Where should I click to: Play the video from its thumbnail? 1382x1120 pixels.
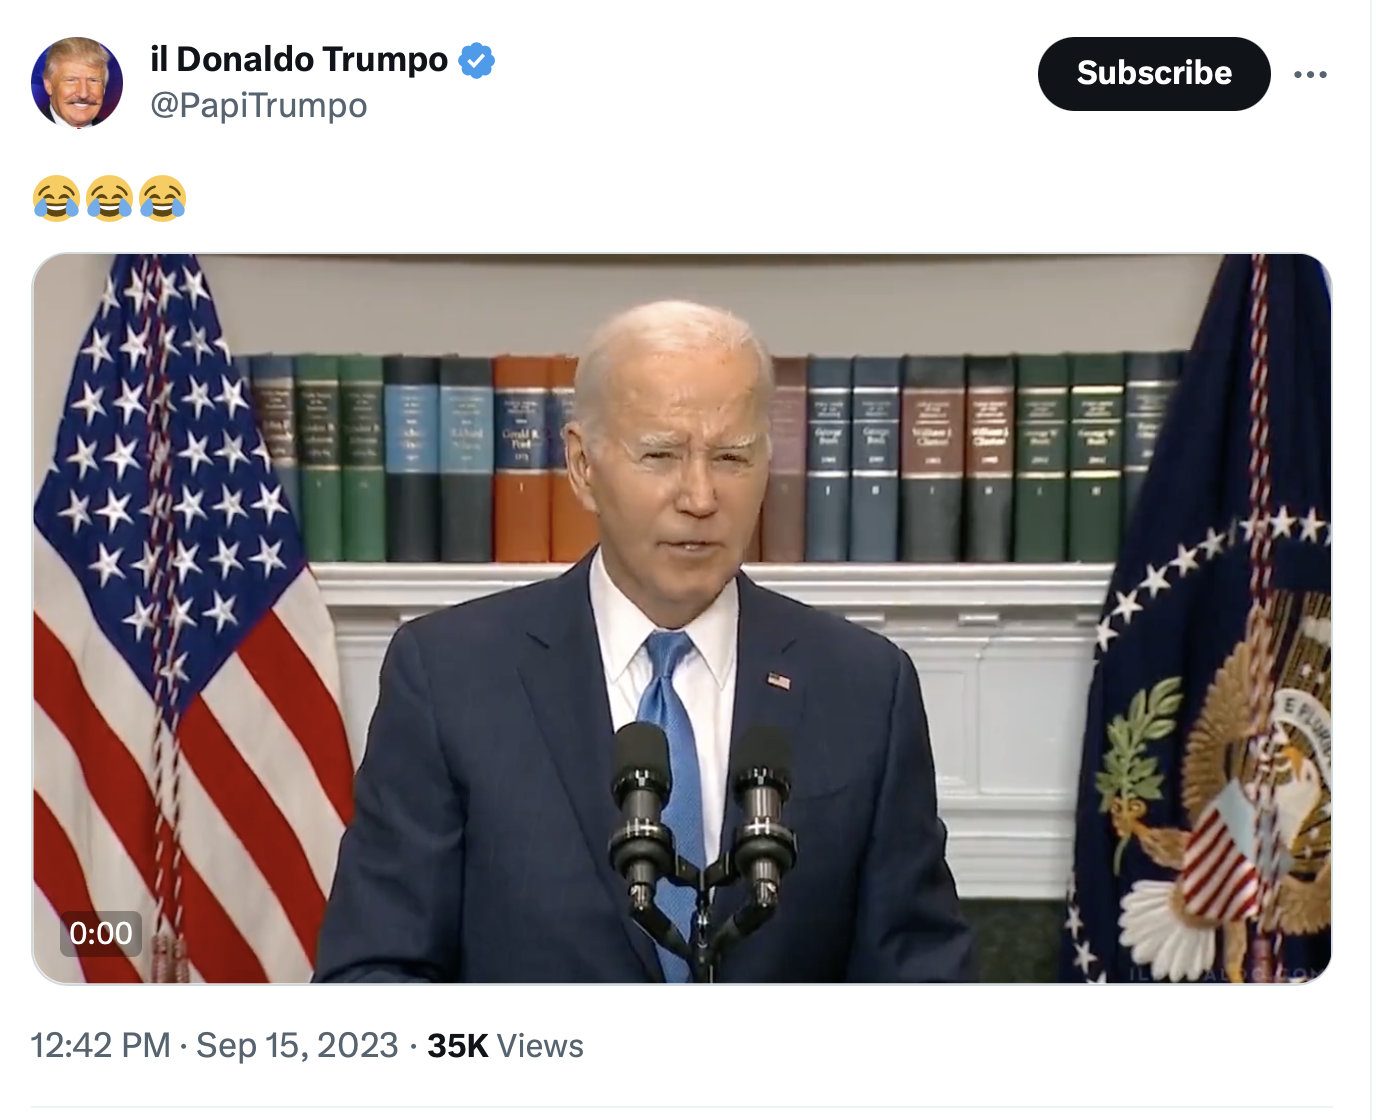pos(682,619)
